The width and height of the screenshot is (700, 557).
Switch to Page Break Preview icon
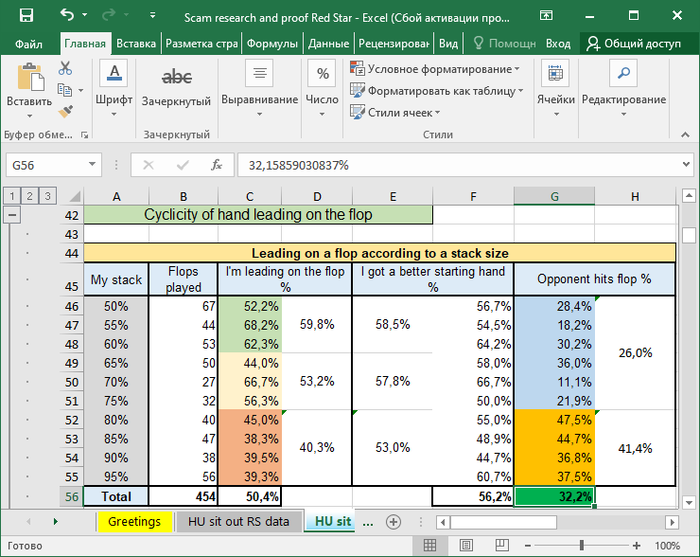coord(502,545)
